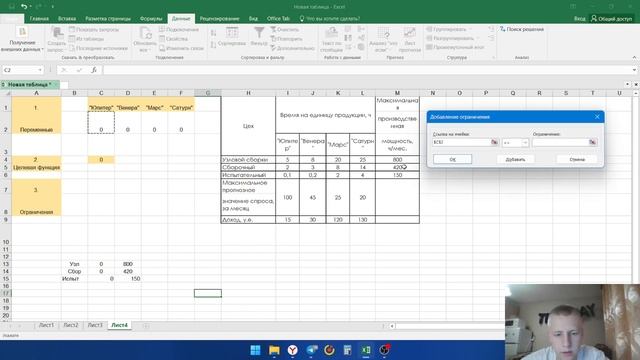
Task: Click range selector icon beside cell reference
Action: tap(494, 142)
